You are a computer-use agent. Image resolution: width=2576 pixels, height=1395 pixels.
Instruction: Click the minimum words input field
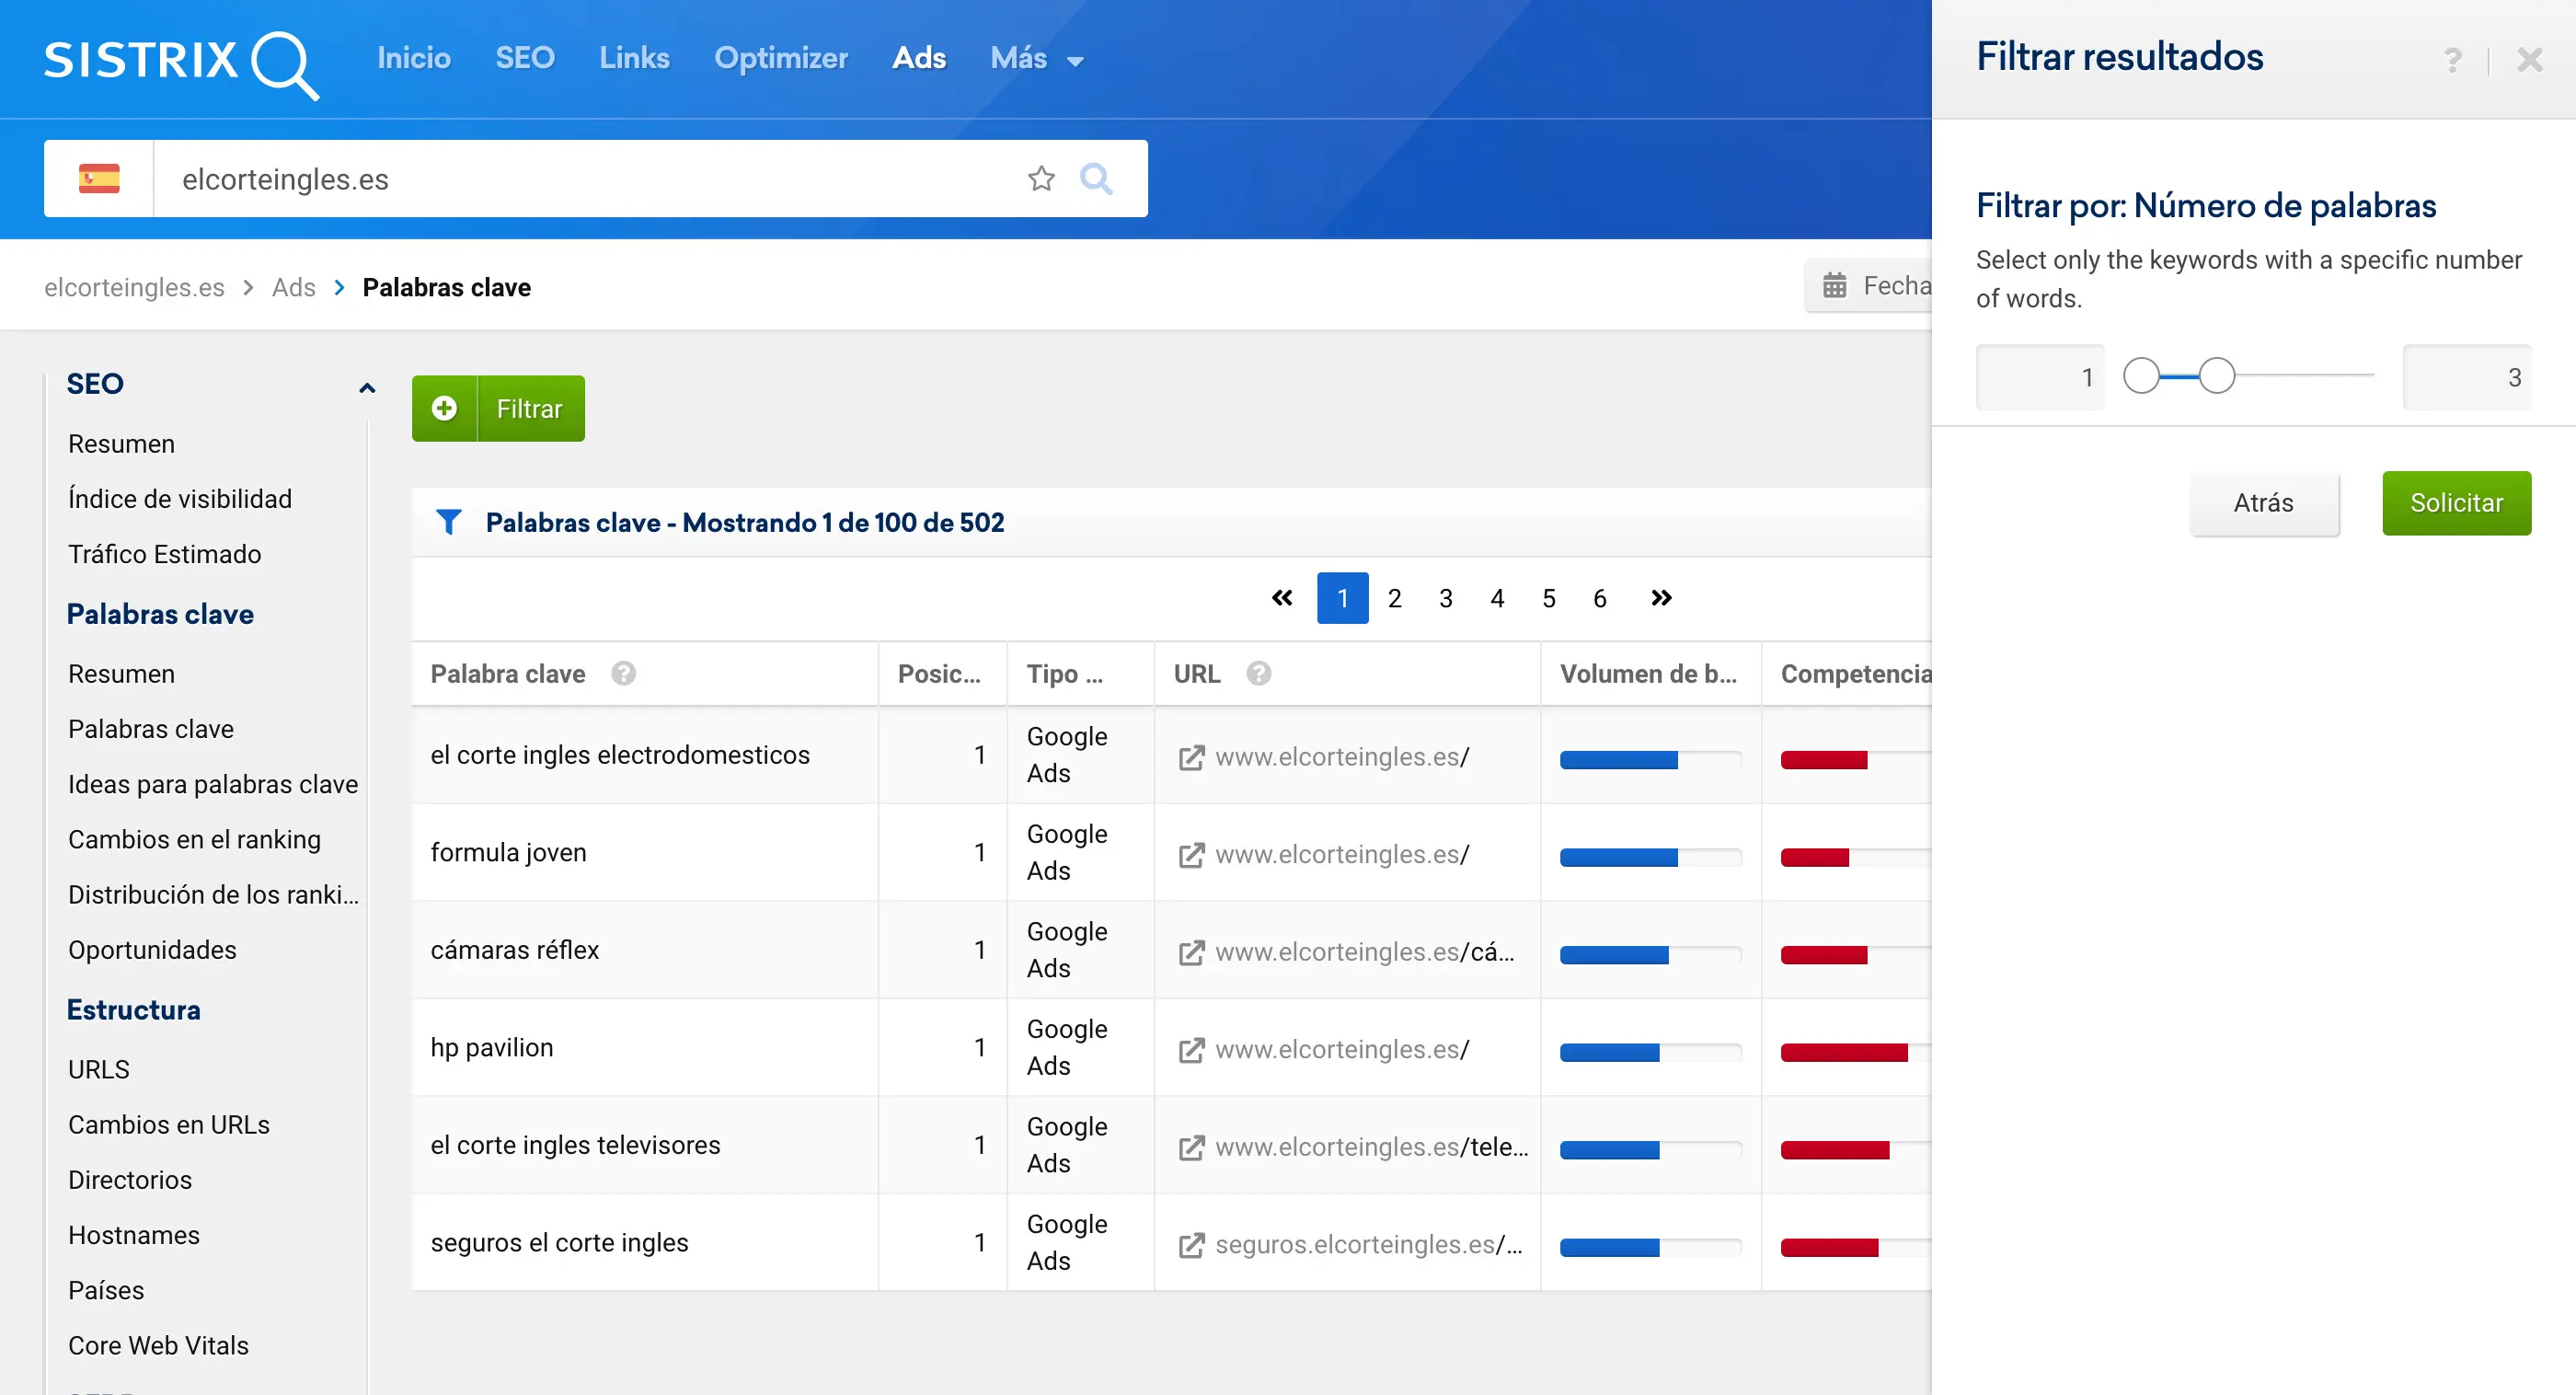(2040, 377)
